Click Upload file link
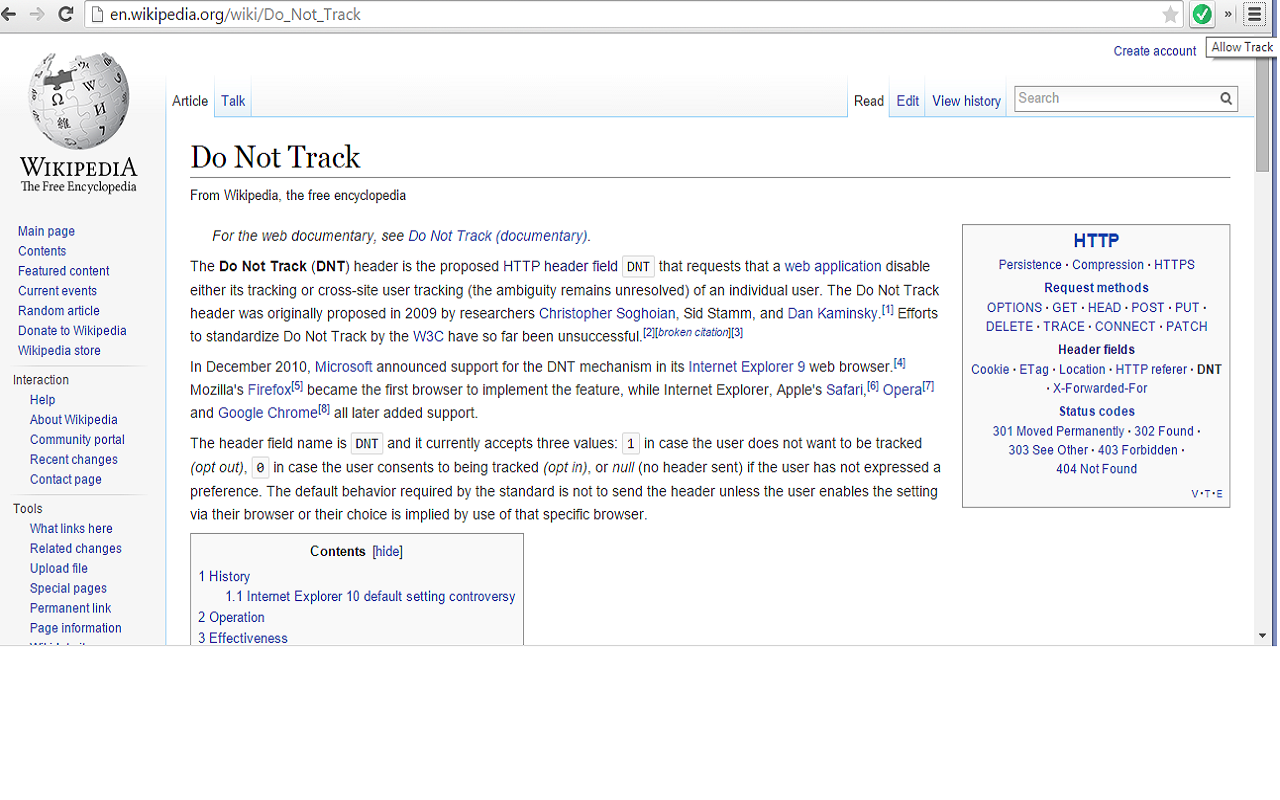Screen dimensions: 1280x800 pos(59,569)
